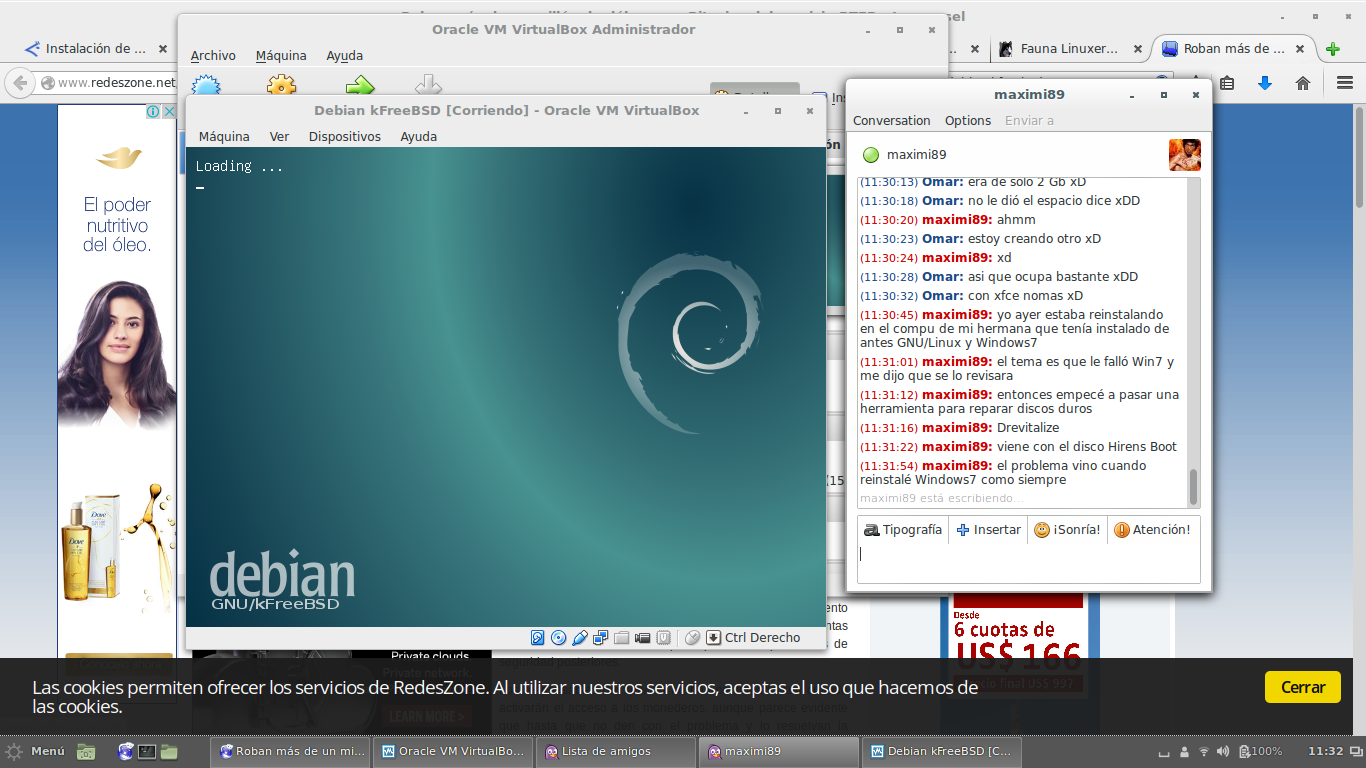Click maximi89's buddy avatar icon in chat window
This screenshot has height=768, width=1366.
1185,155
